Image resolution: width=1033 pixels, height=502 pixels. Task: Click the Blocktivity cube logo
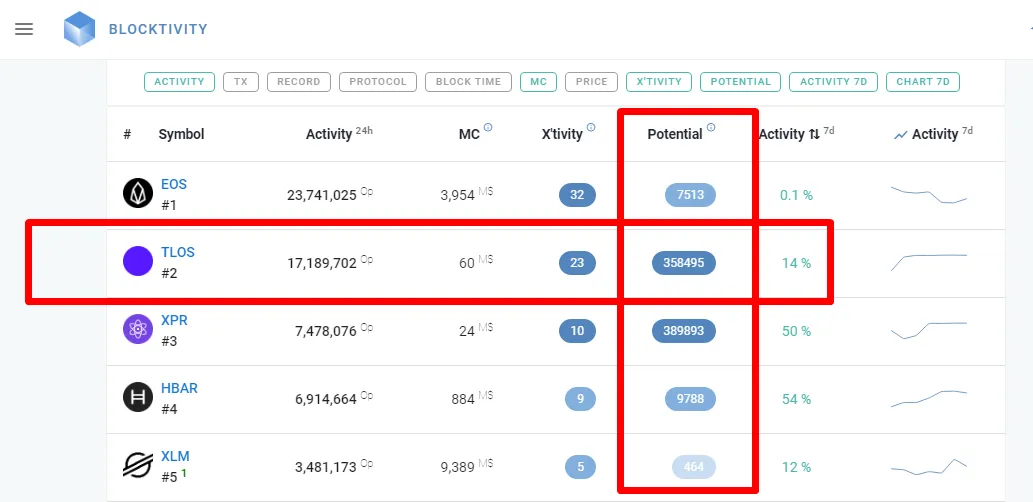80,29
